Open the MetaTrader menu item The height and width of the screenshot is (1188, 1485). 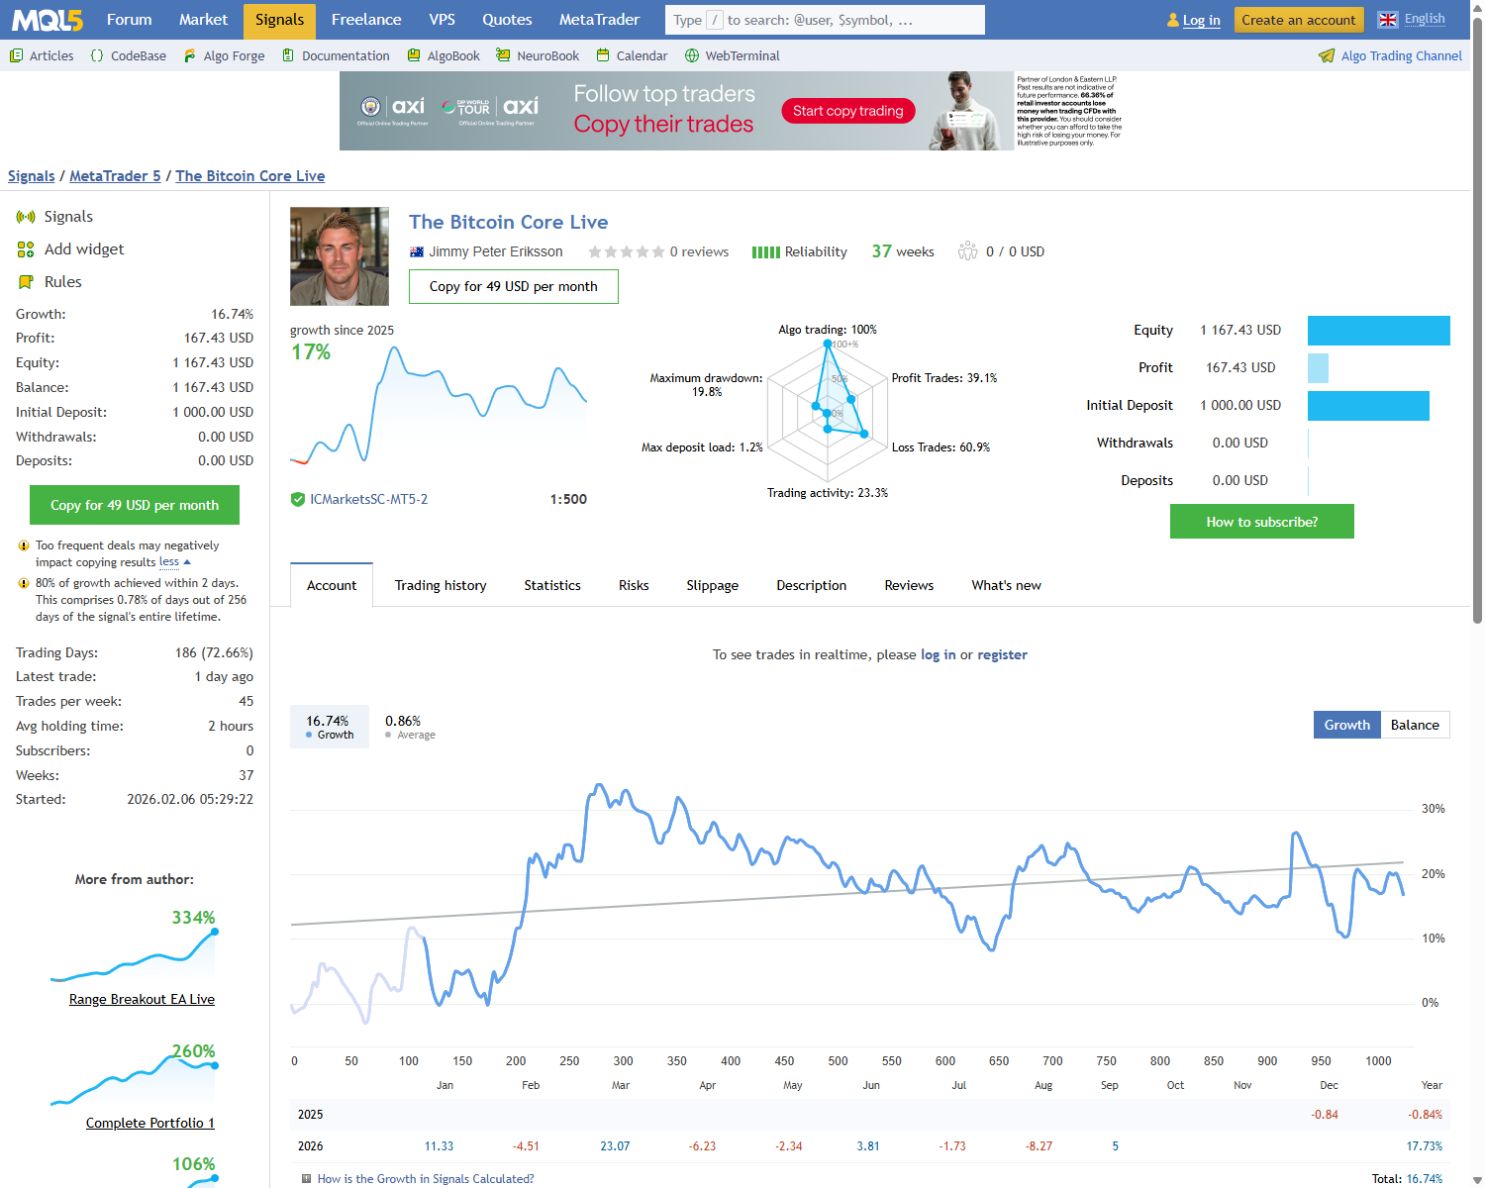(599, 19)
